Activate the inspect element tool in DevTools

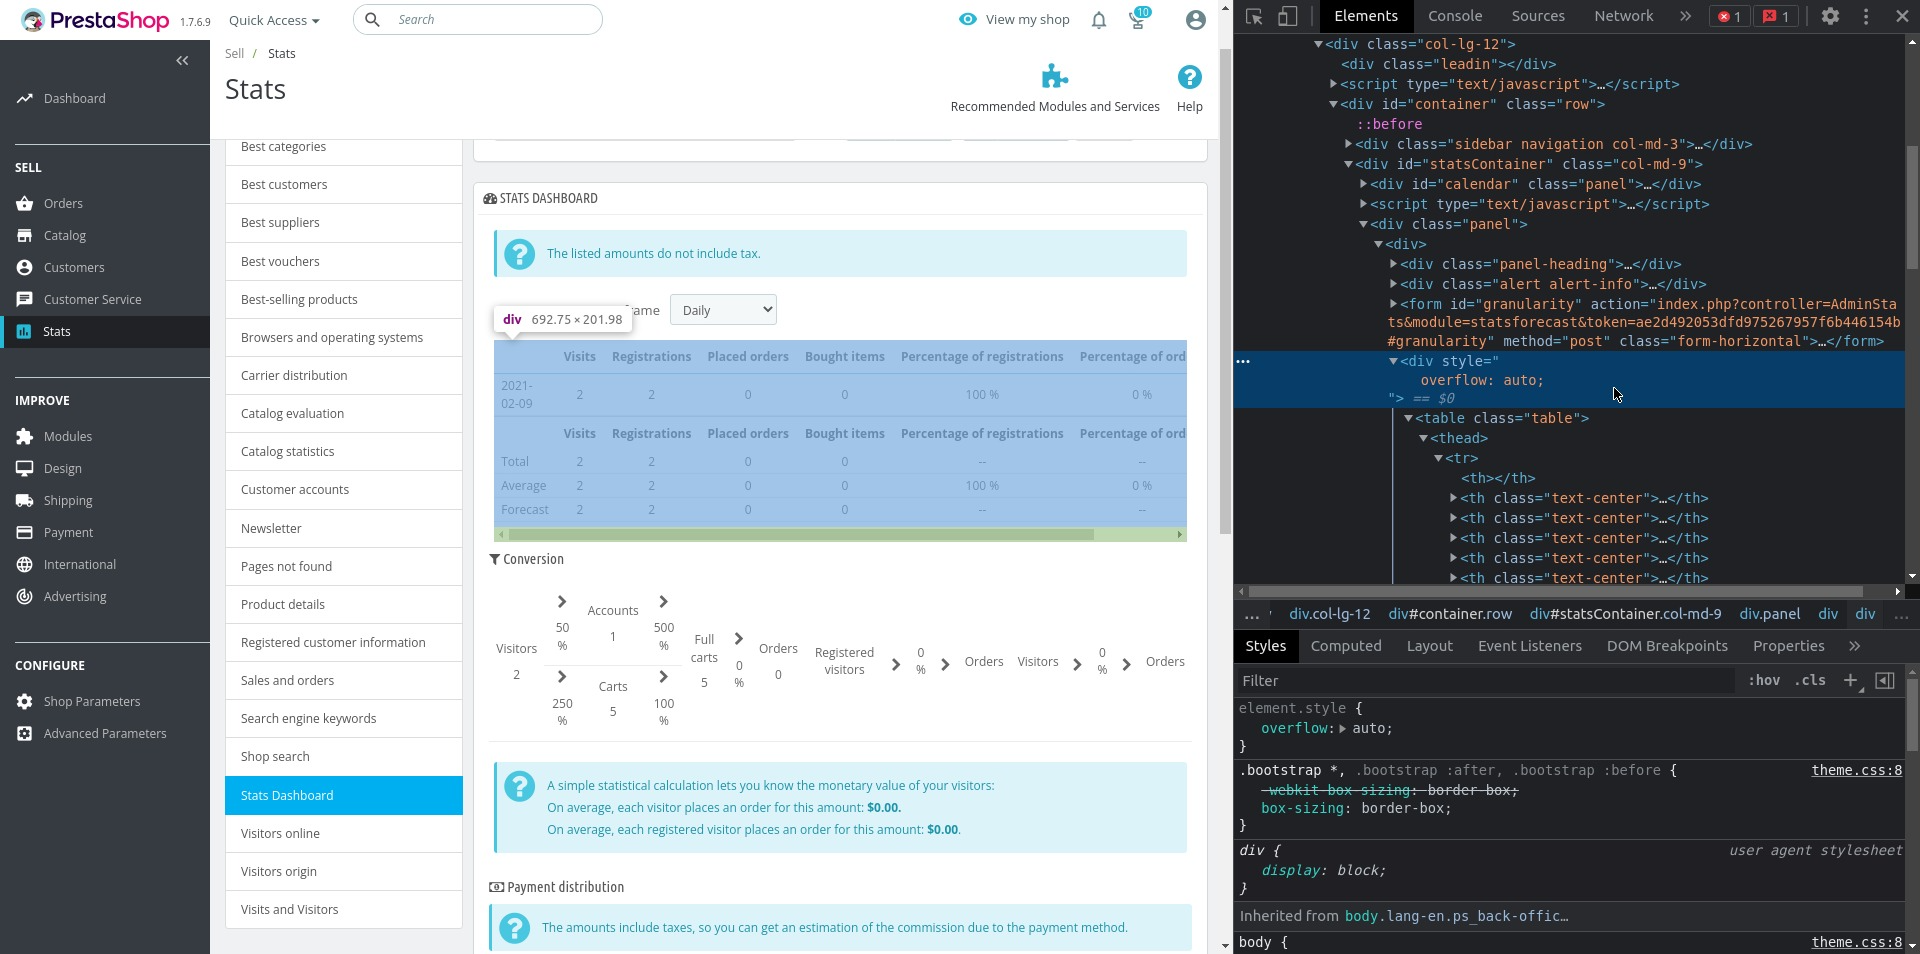(1255, 16)
